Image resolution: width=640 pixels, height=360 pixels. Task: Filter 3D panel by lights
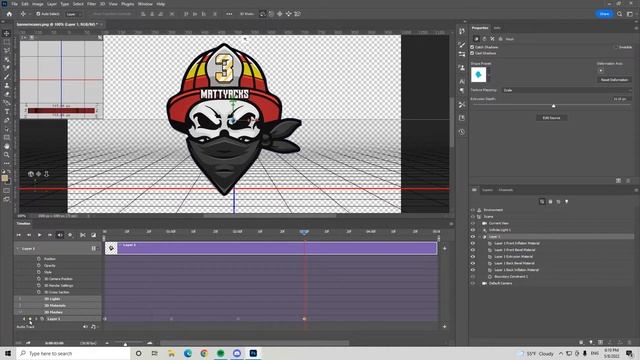(567, 202)
